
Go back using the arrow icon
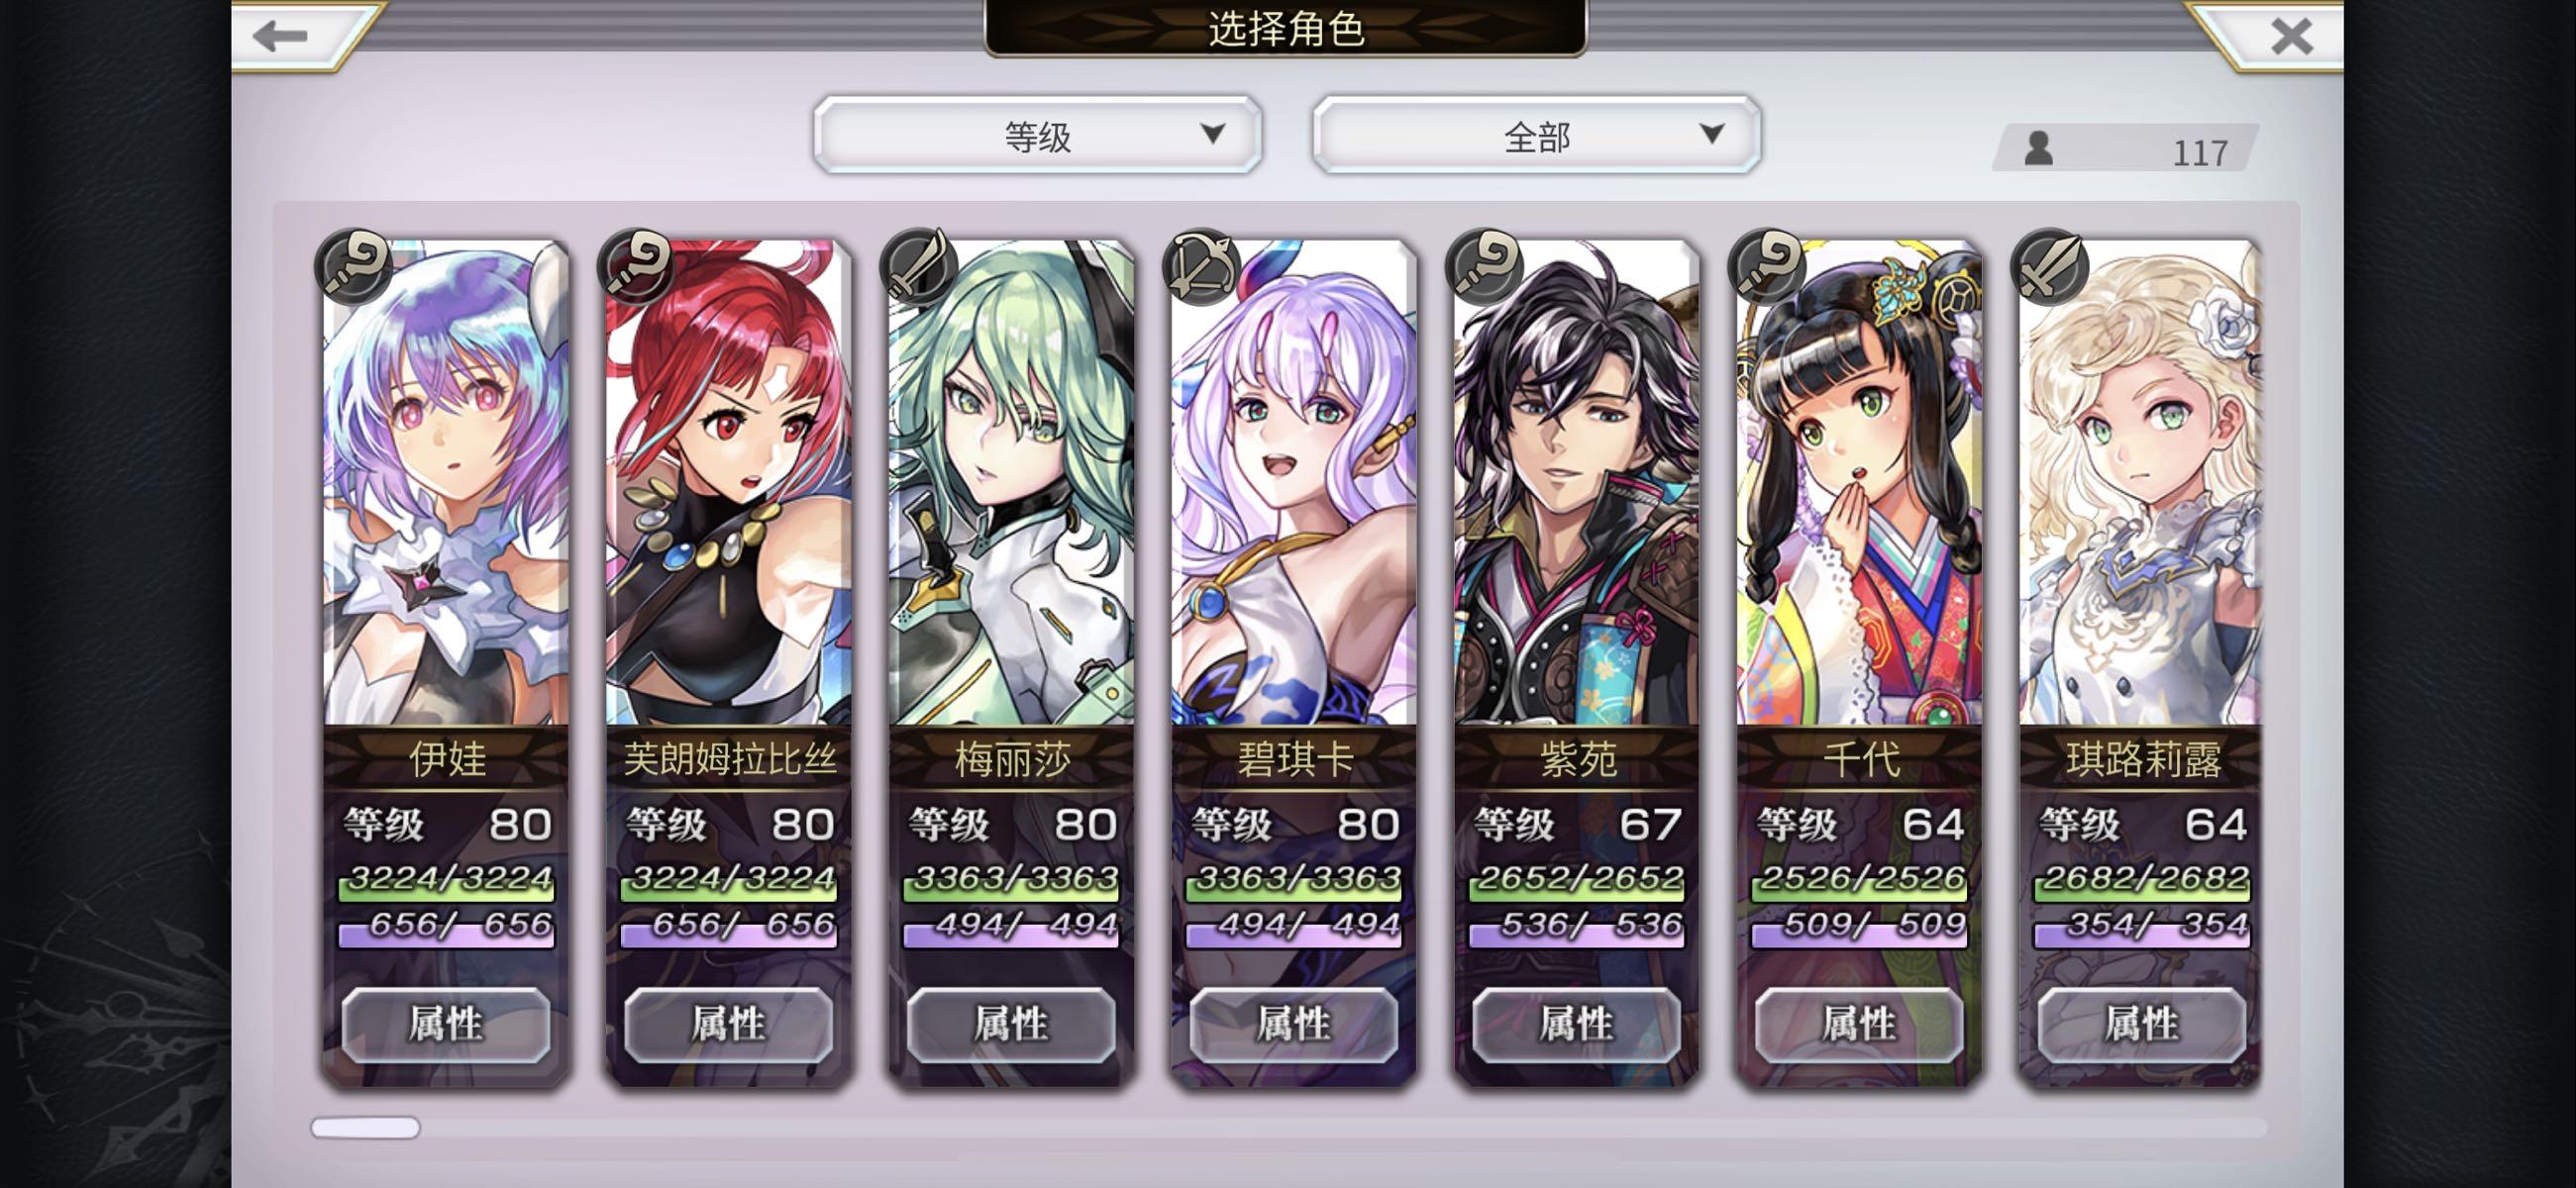tap(280, 36)
